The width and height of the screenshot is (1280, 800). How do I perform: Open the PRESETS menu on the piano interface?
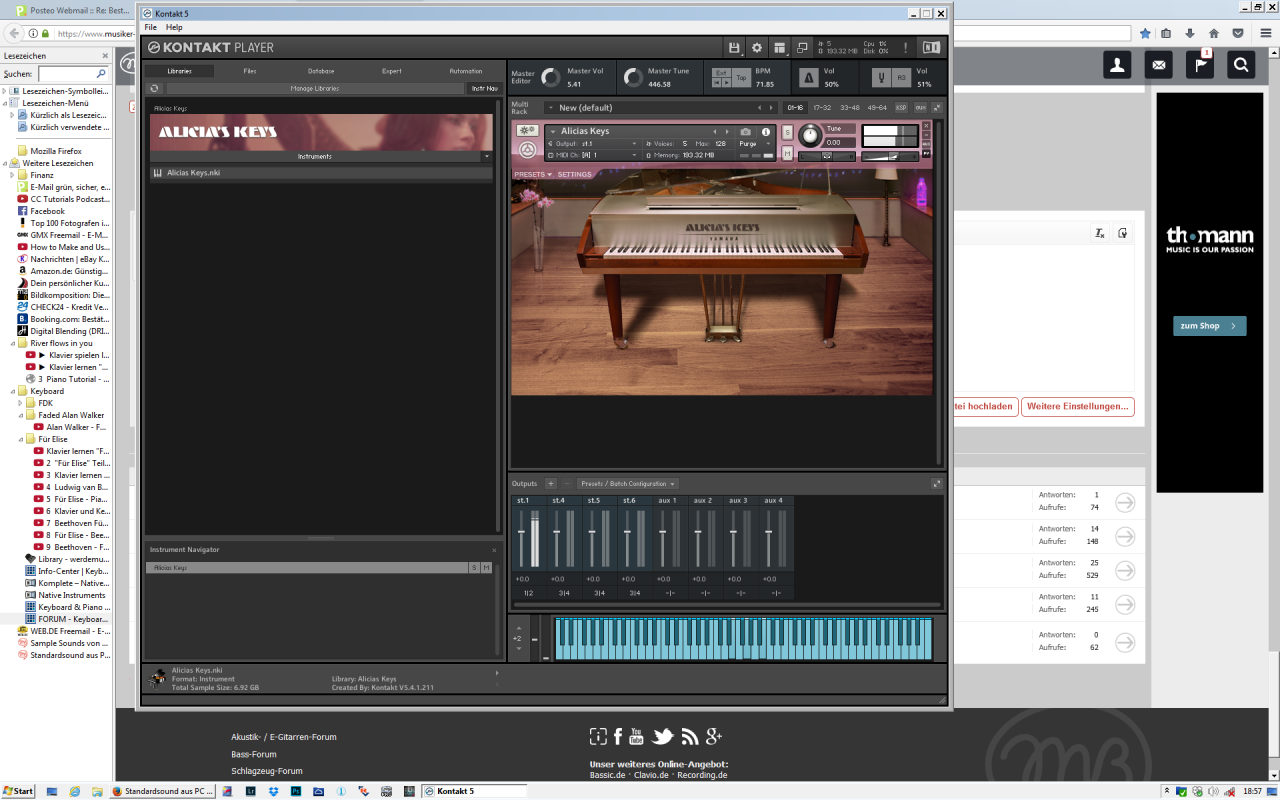pos(532,175)
